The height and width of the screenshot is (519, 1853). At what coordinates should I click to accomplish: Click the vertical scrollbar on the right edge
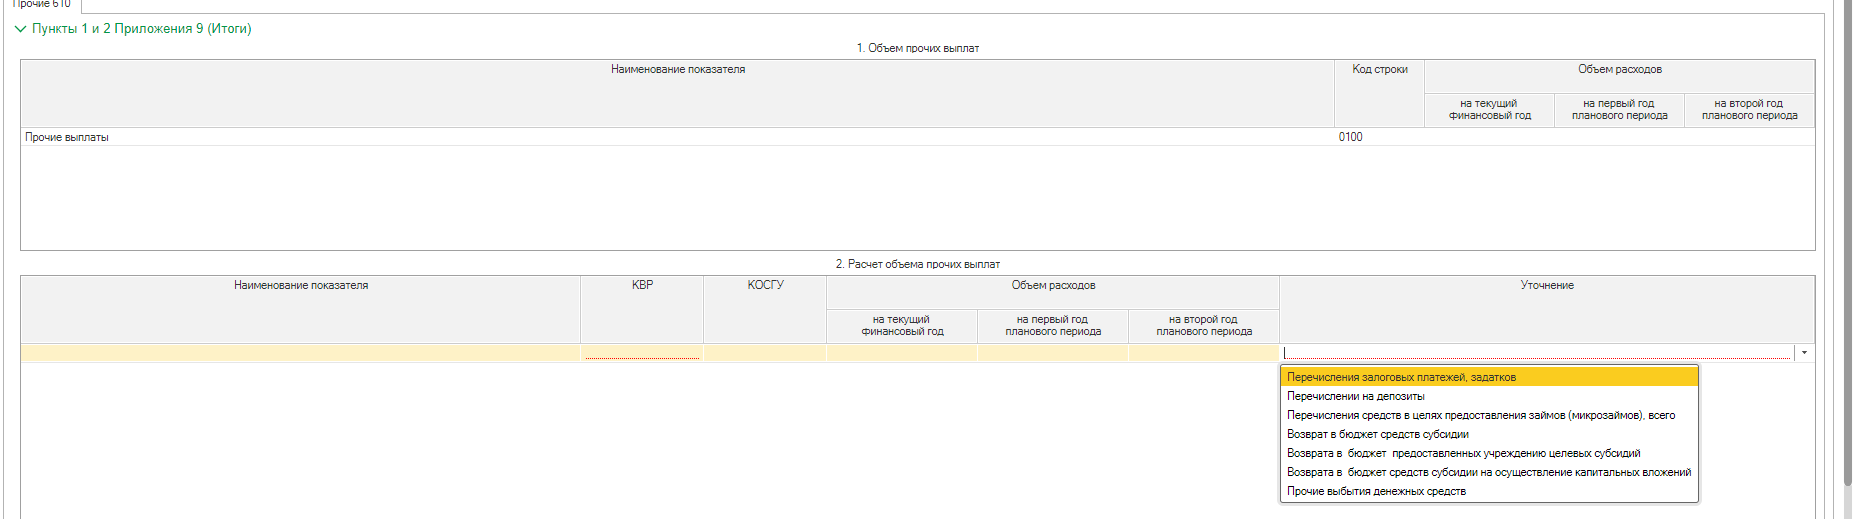click(x=1846, y=250)
